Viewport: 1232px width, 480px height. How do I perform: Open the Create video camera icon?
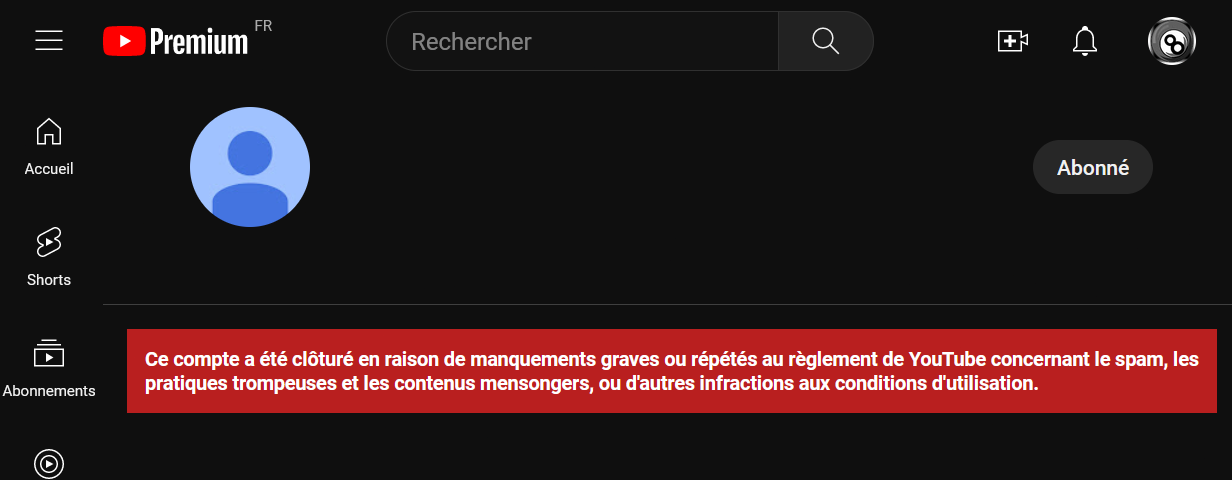pos(1013,41)
